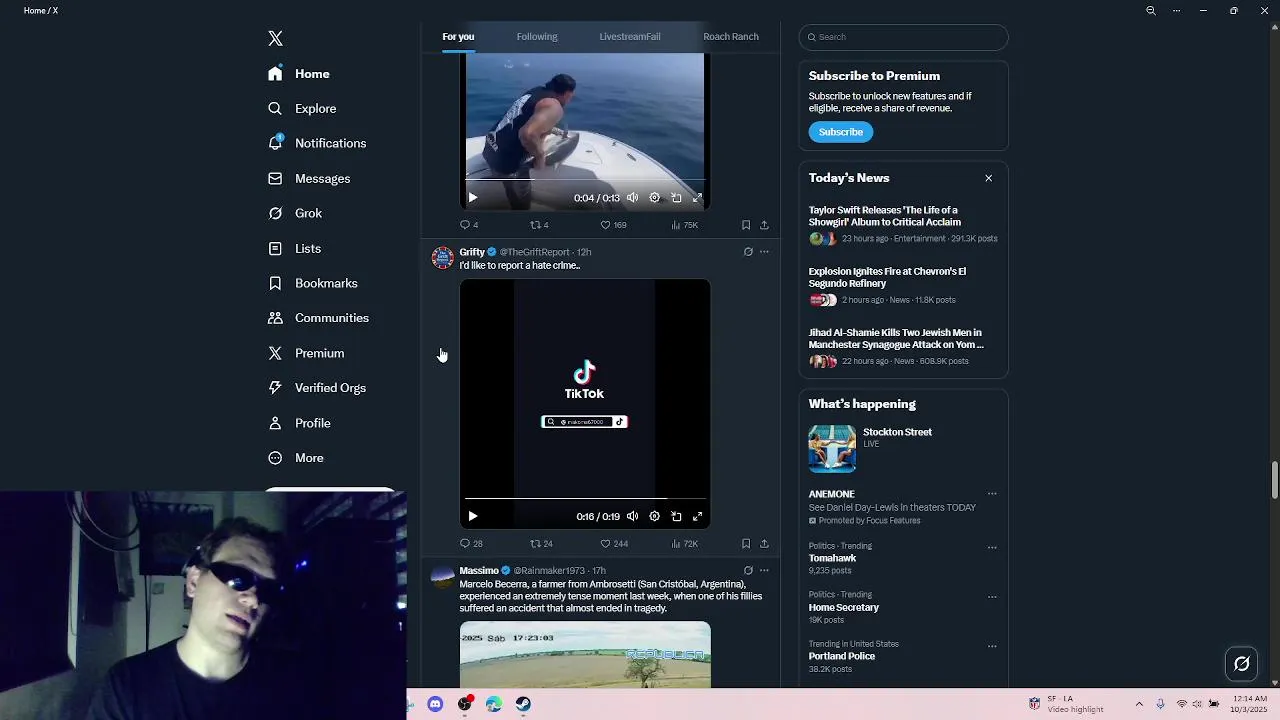Like Grifty's post with 244 likes
This screenshot has height=720, width=1280.
[x=613, y=544]
